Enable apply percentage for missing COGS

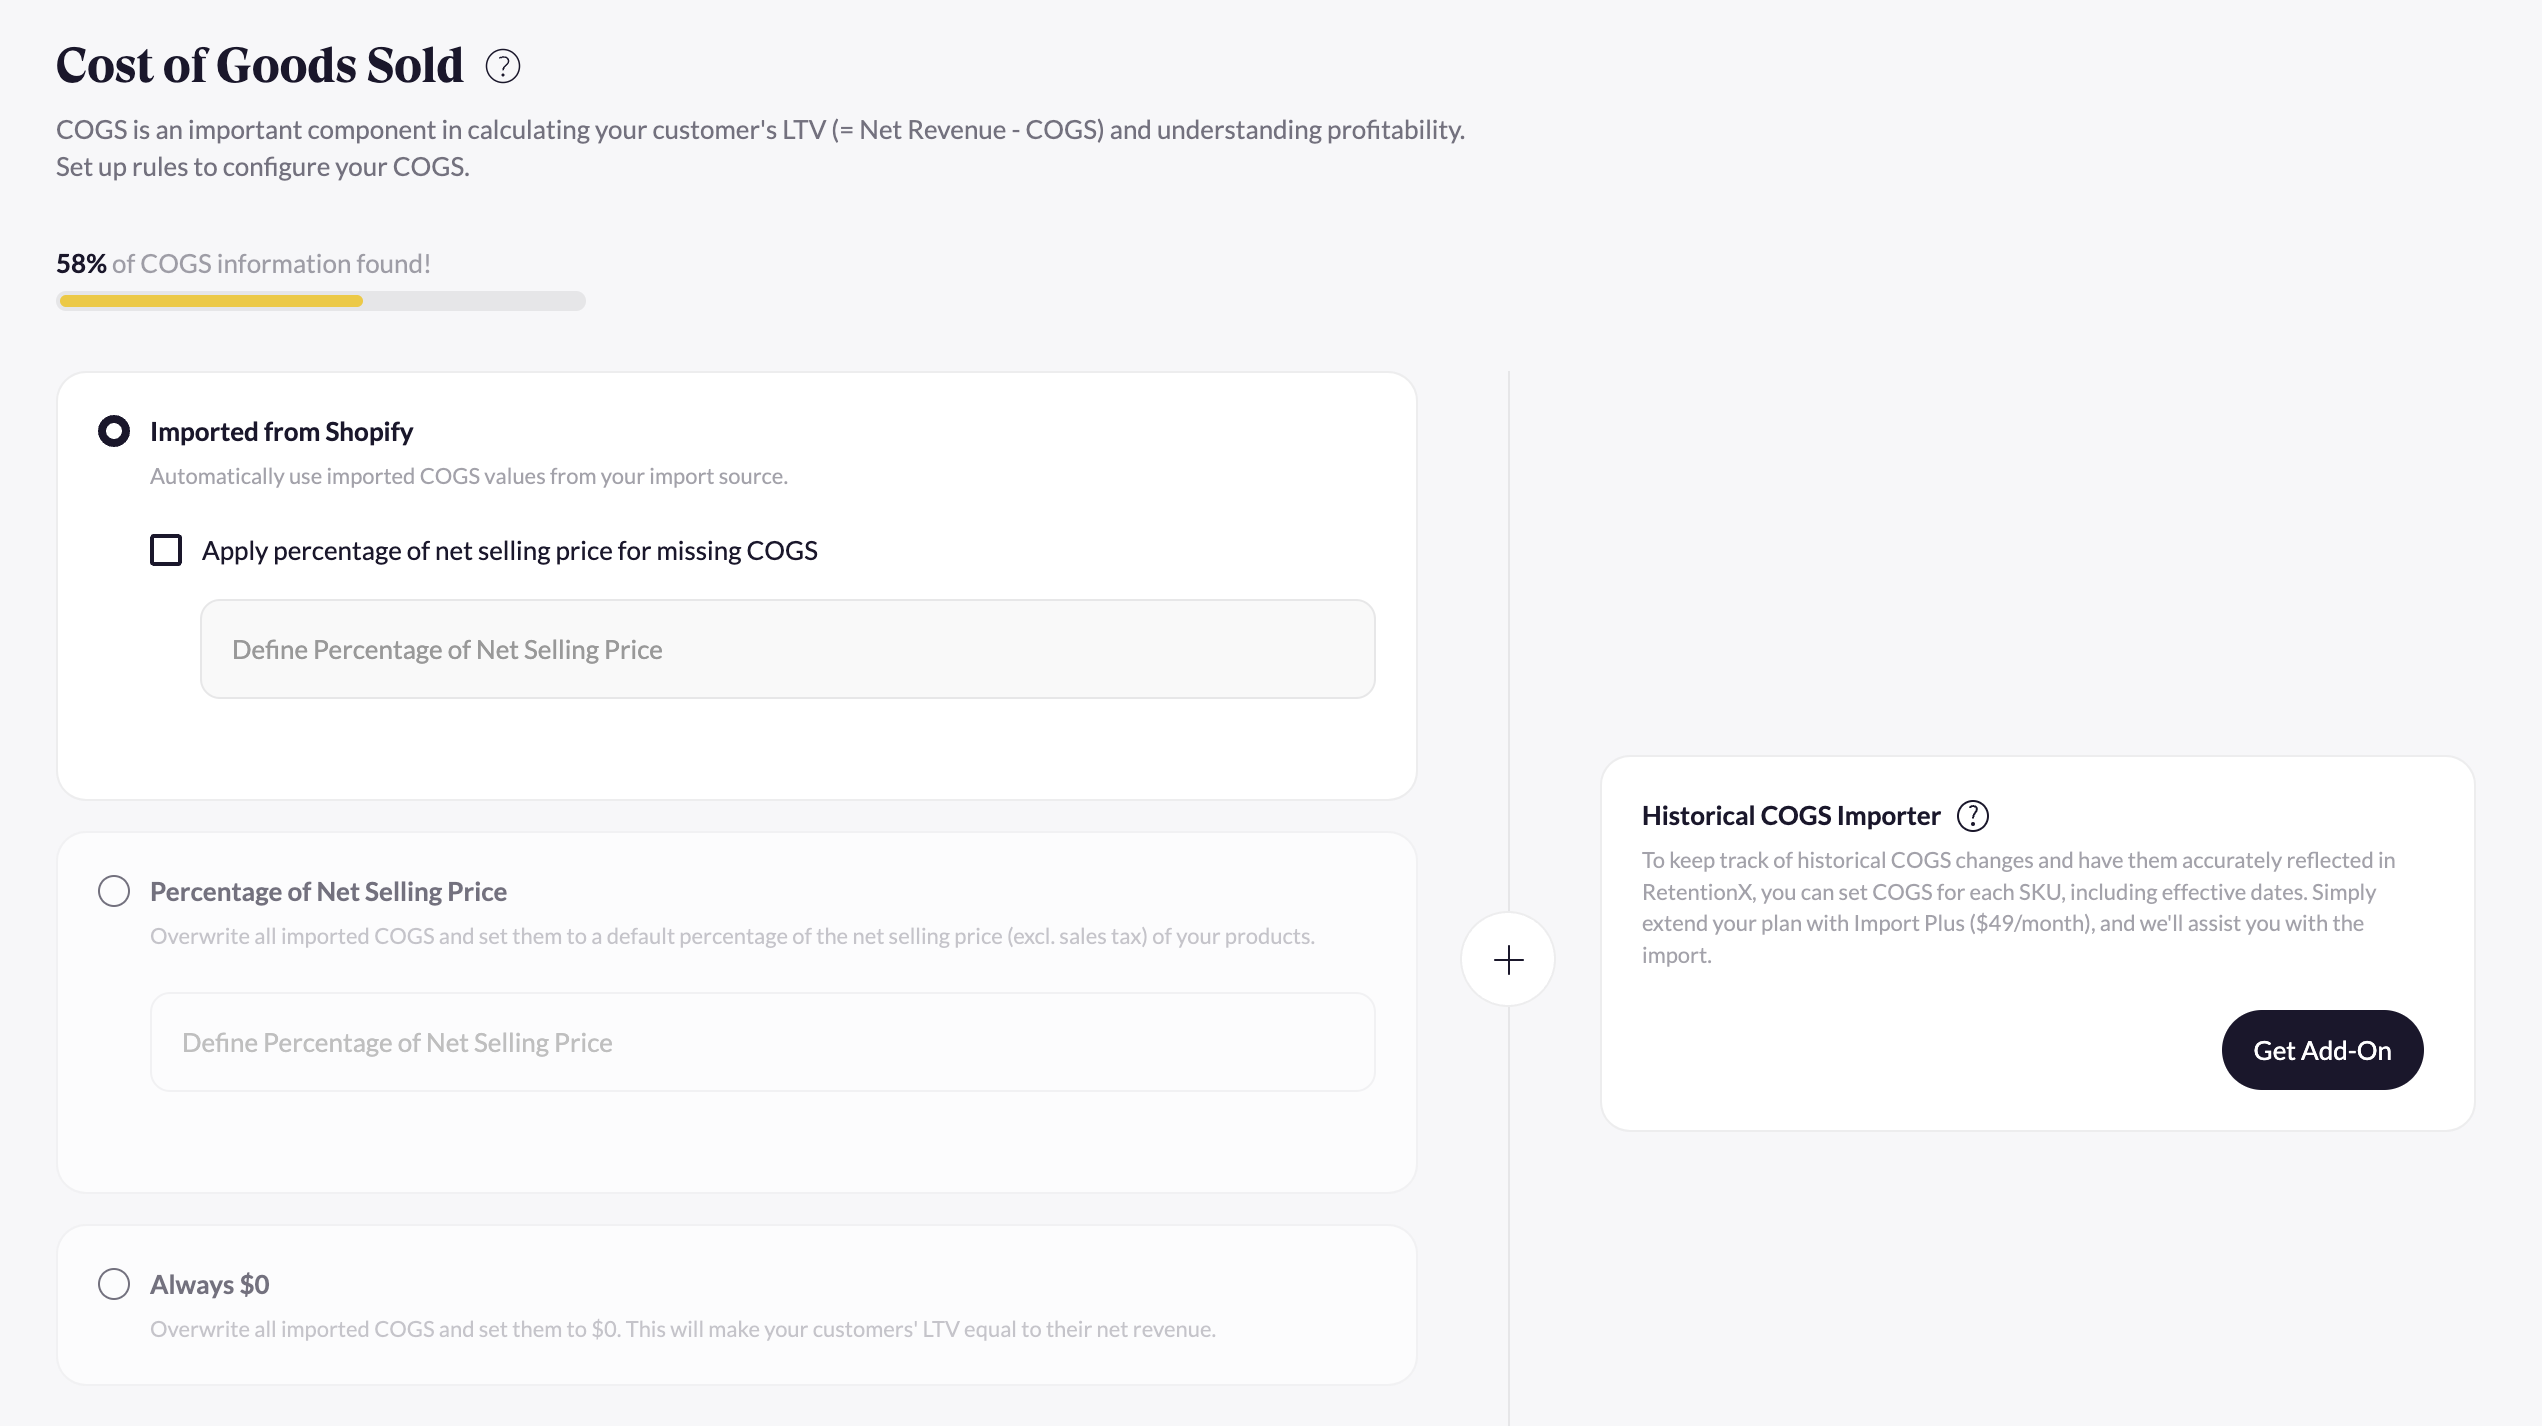point(166,549)
